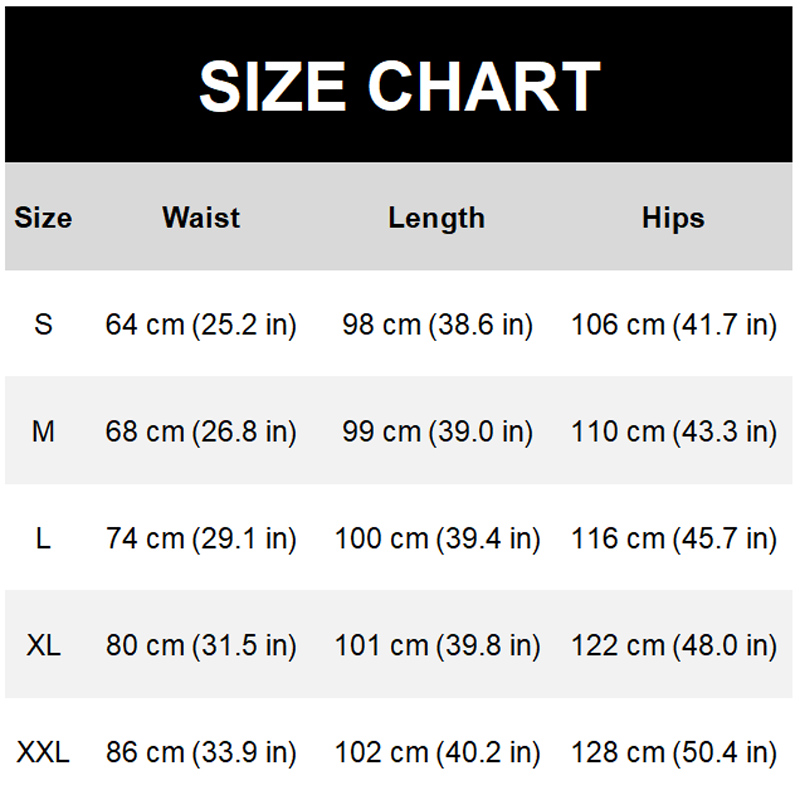Select hips value 122 cm (48.0 in)
The image size is (800, 800).
(674, 646)
